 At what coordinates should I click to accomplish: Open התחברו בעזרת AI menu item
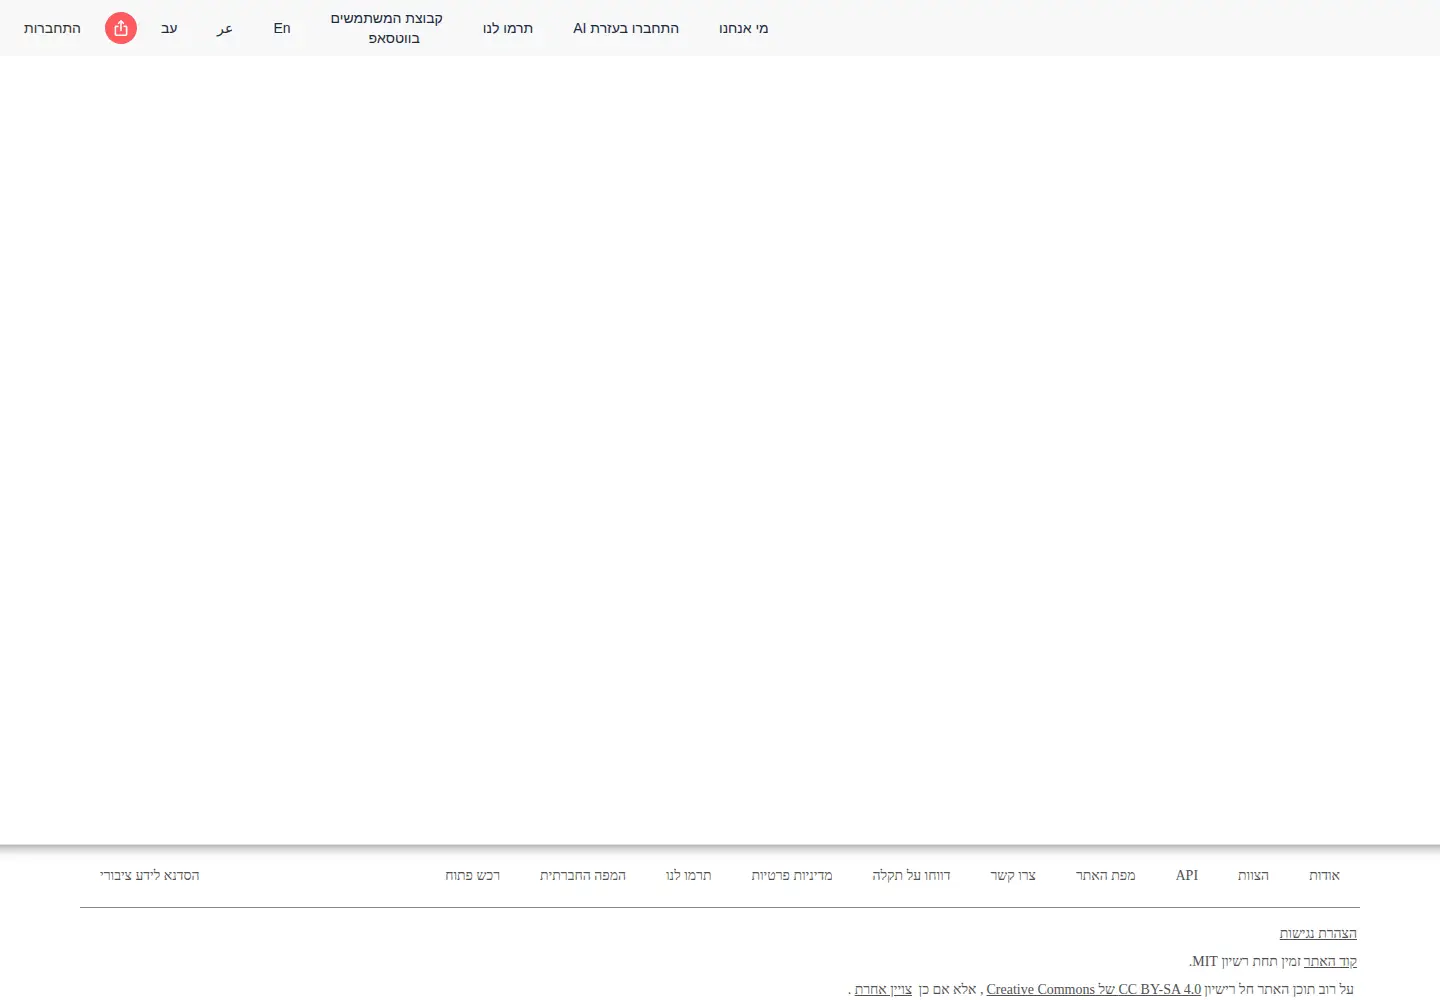pyautogui.click(x=626, y=28)
